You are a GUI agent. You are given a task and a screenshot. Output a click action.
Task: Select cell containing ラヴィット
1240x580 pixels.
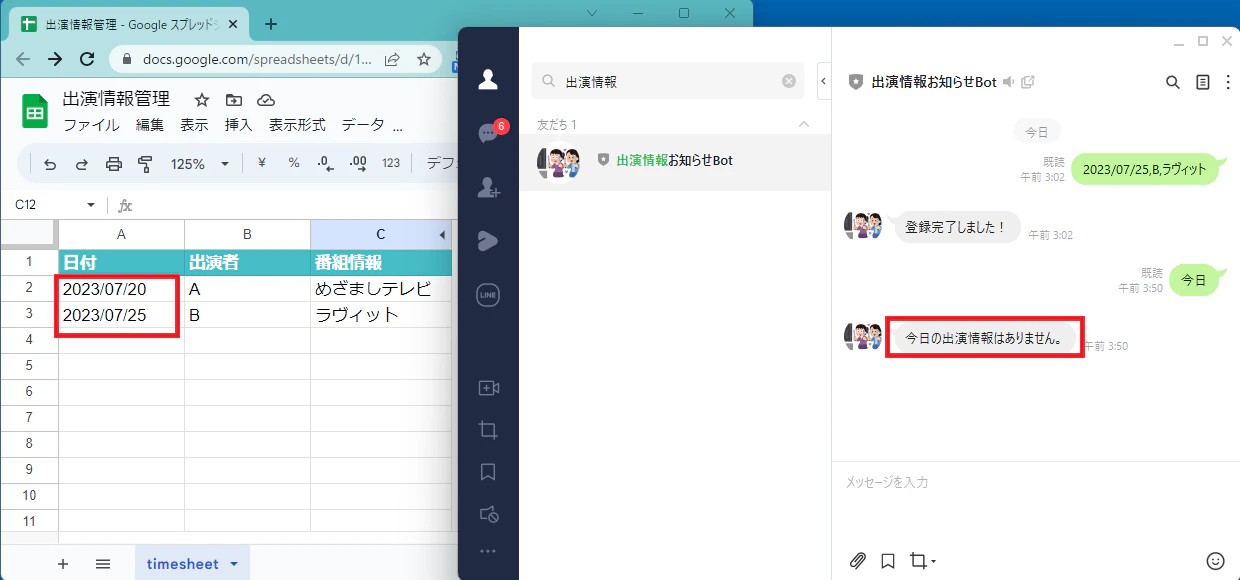coord(381,315)
